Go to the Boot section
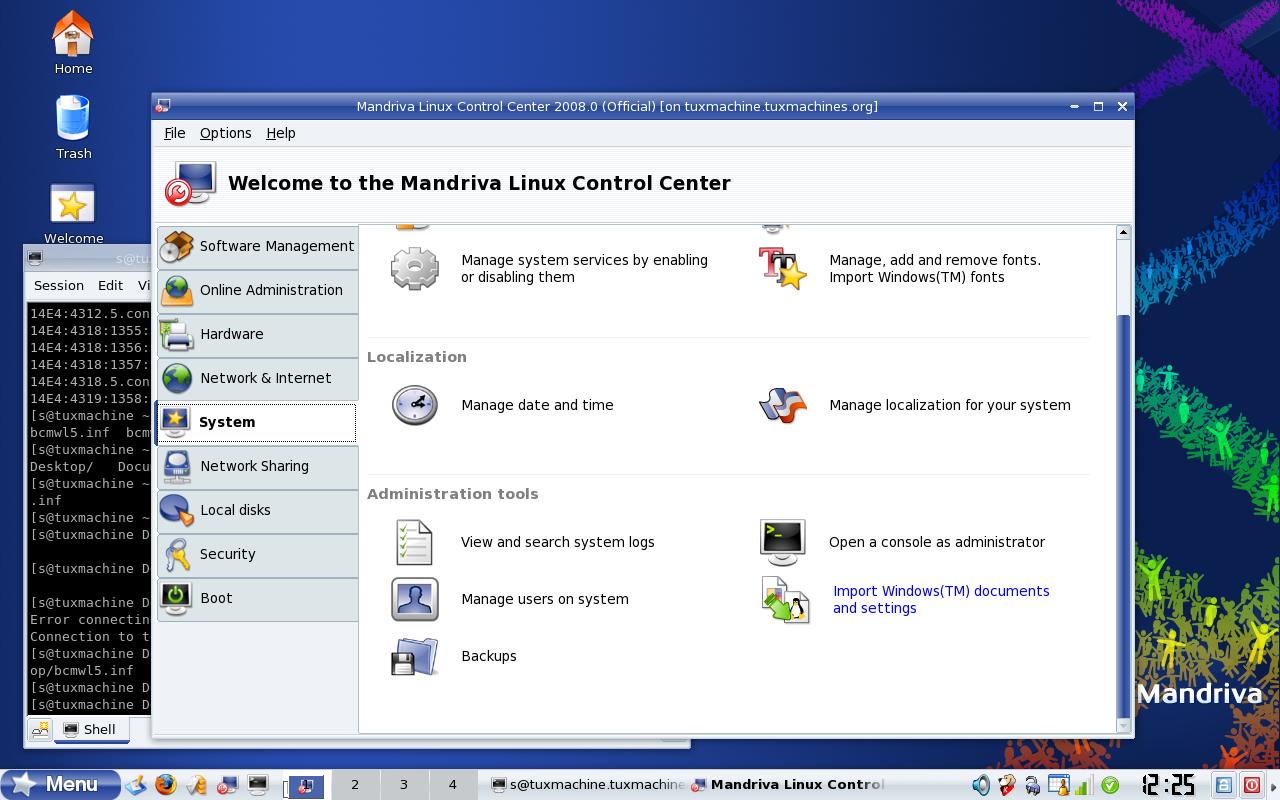This screenshot has width=1280, height=800. [x=257, y=598]
